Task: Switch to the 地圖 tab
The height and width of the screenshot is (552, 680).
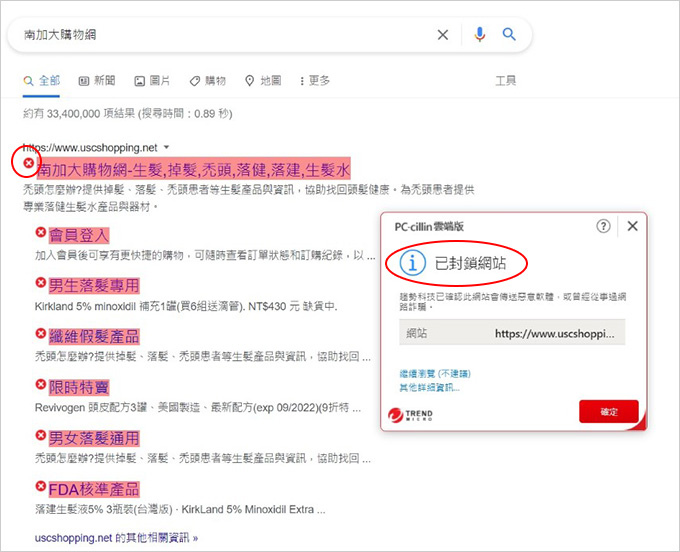Action: pos(263,81)
